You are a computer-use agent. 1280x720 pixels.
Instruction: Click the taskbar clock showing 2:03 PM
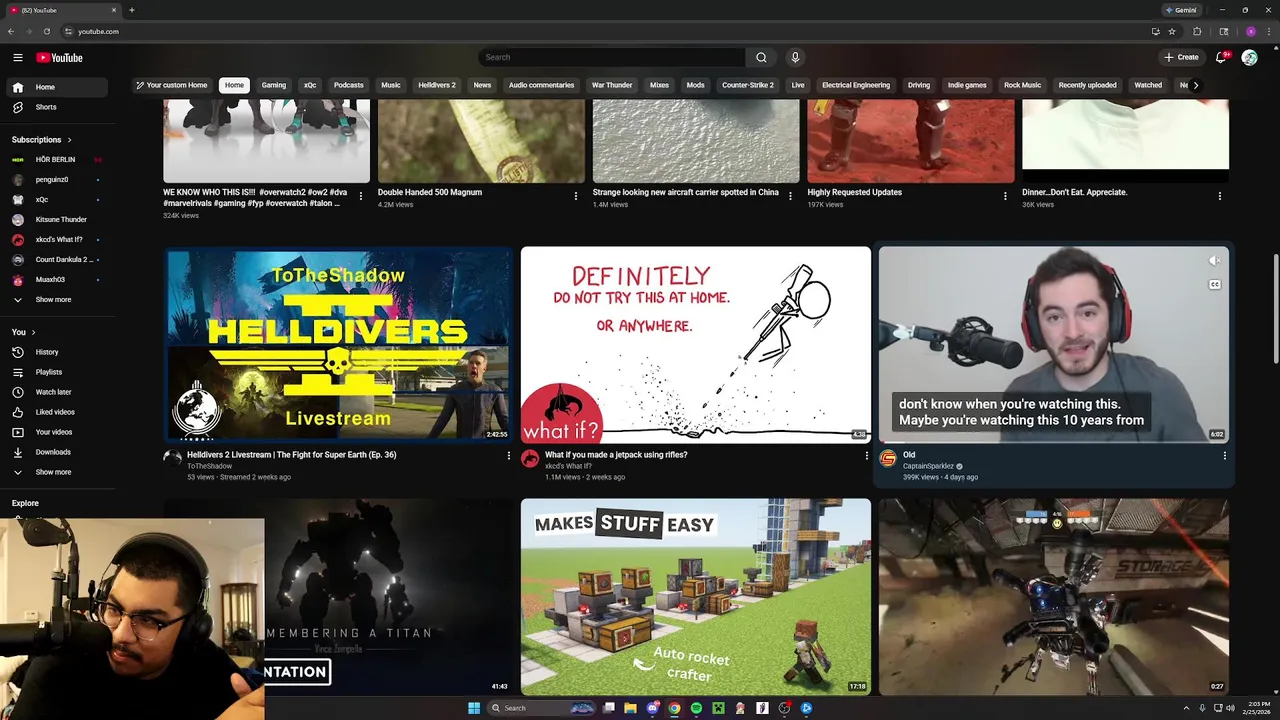click(1256, 708)
